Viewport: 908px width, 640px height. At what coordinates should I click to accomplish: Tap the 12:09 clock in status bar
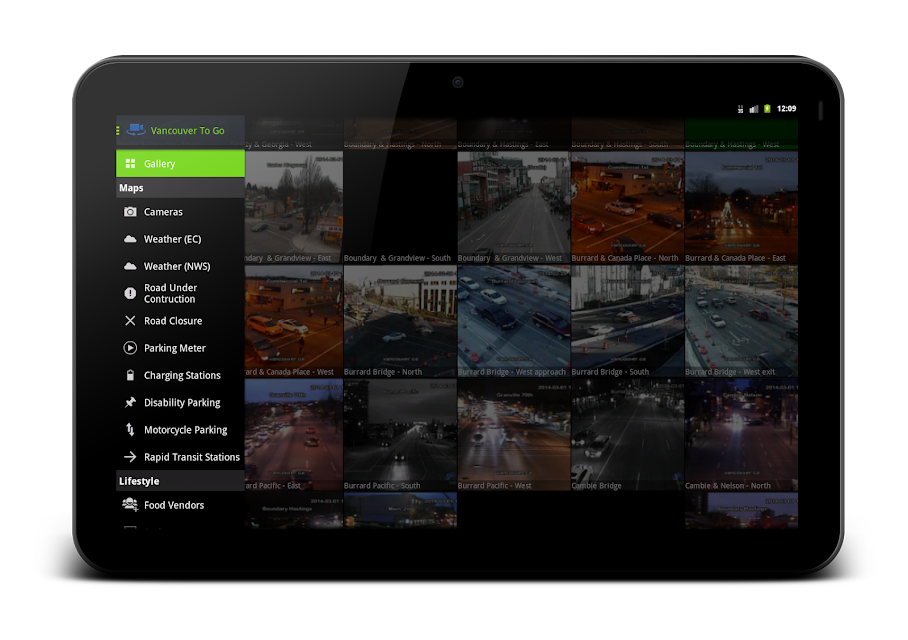tap(786, 108)
